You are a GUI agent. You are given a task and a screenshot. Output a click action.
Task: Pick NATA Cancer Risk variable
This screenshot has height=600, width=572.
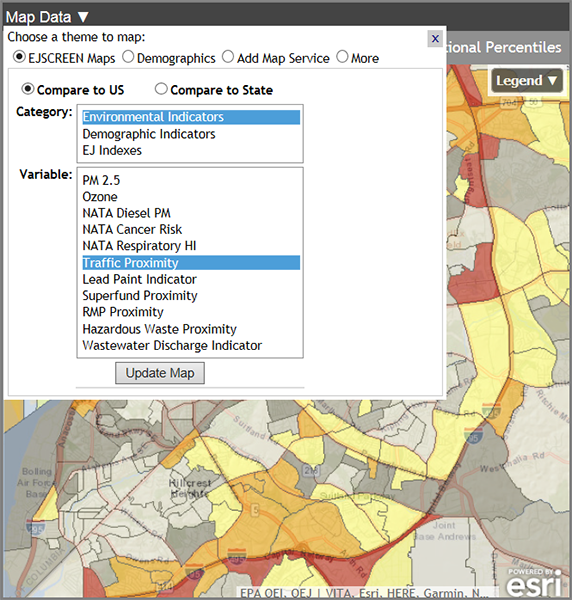(x=191, y=230)
